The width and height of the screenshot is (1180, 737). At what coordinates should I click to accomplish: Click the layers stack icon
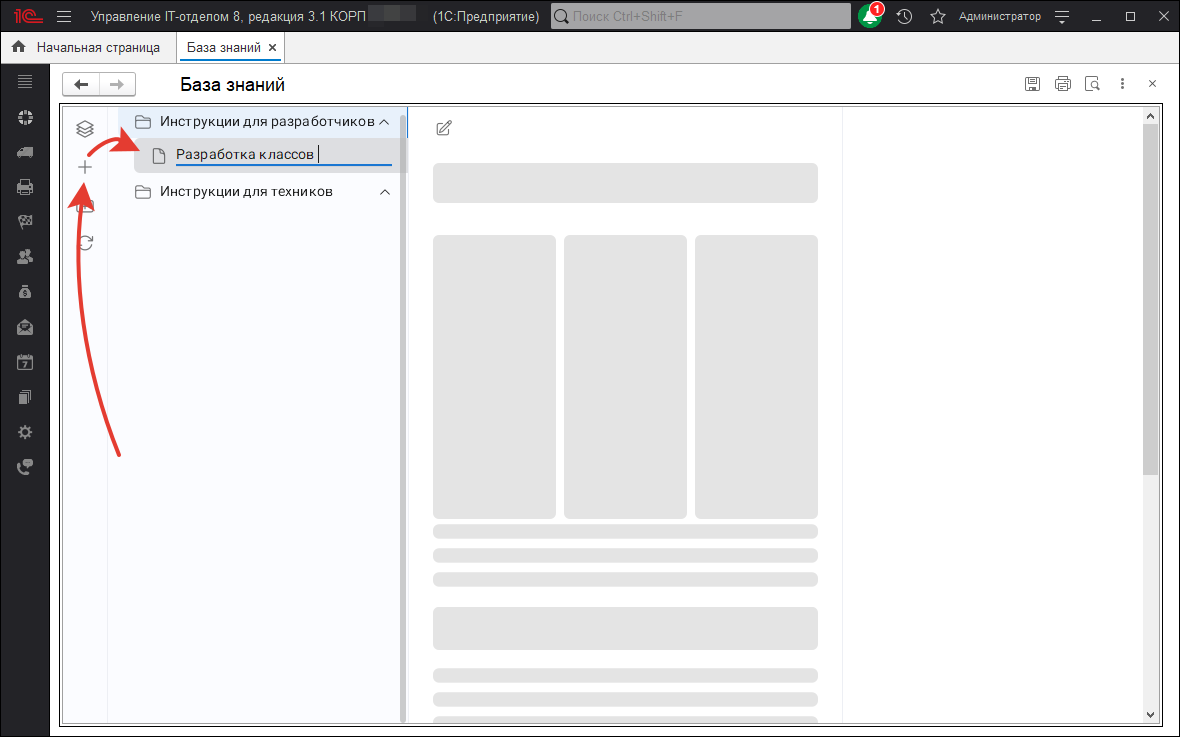click(85, 128)
